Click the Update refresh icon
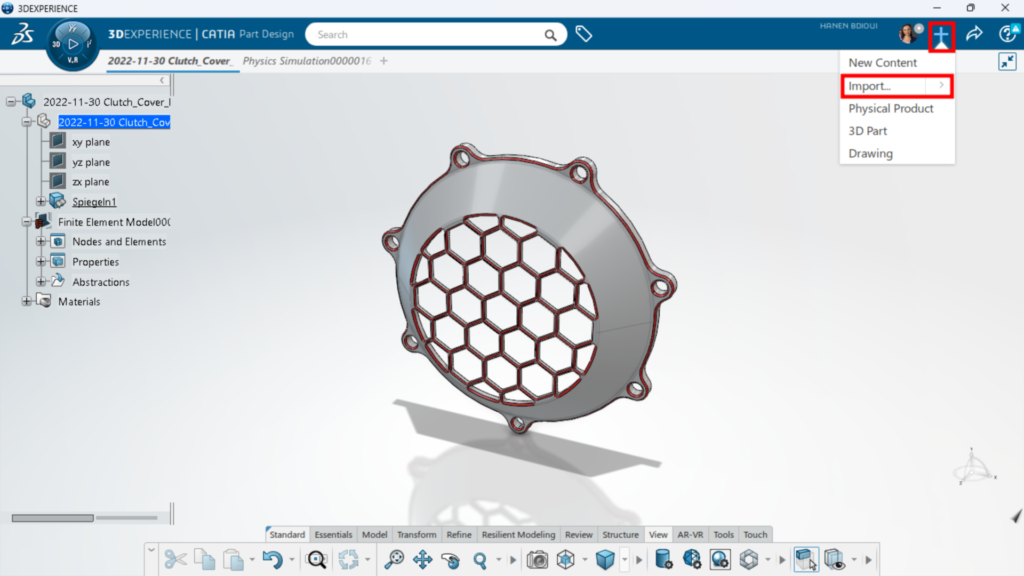The image size is (1024, 576). coord(349,560)
